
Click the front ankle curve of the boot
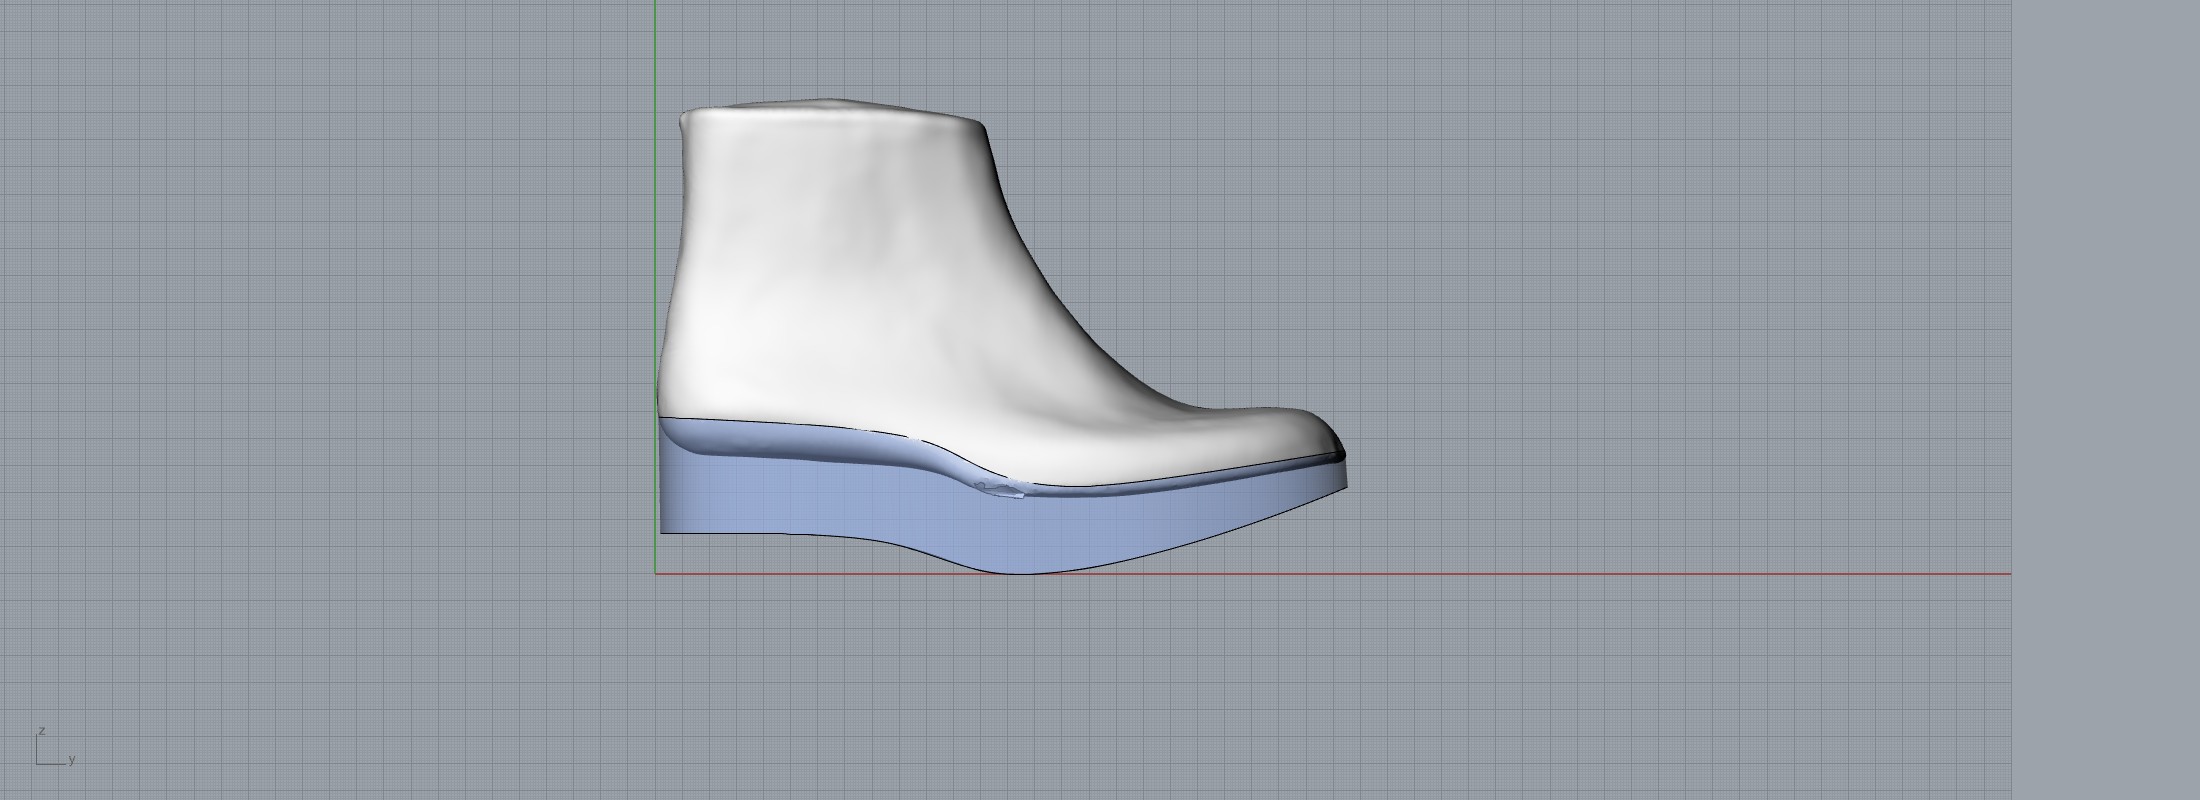(1040, 280)
